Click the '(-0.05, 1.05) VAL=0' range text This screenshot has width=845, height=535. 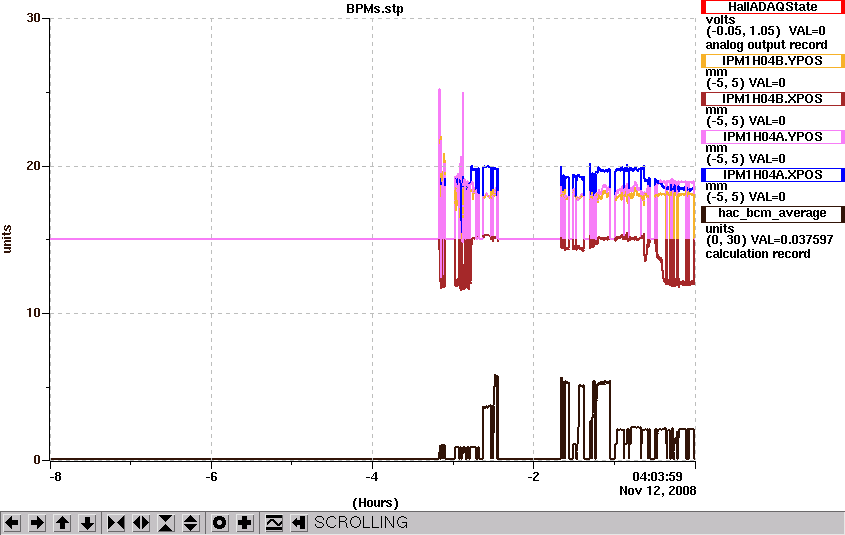click(766, 31)
